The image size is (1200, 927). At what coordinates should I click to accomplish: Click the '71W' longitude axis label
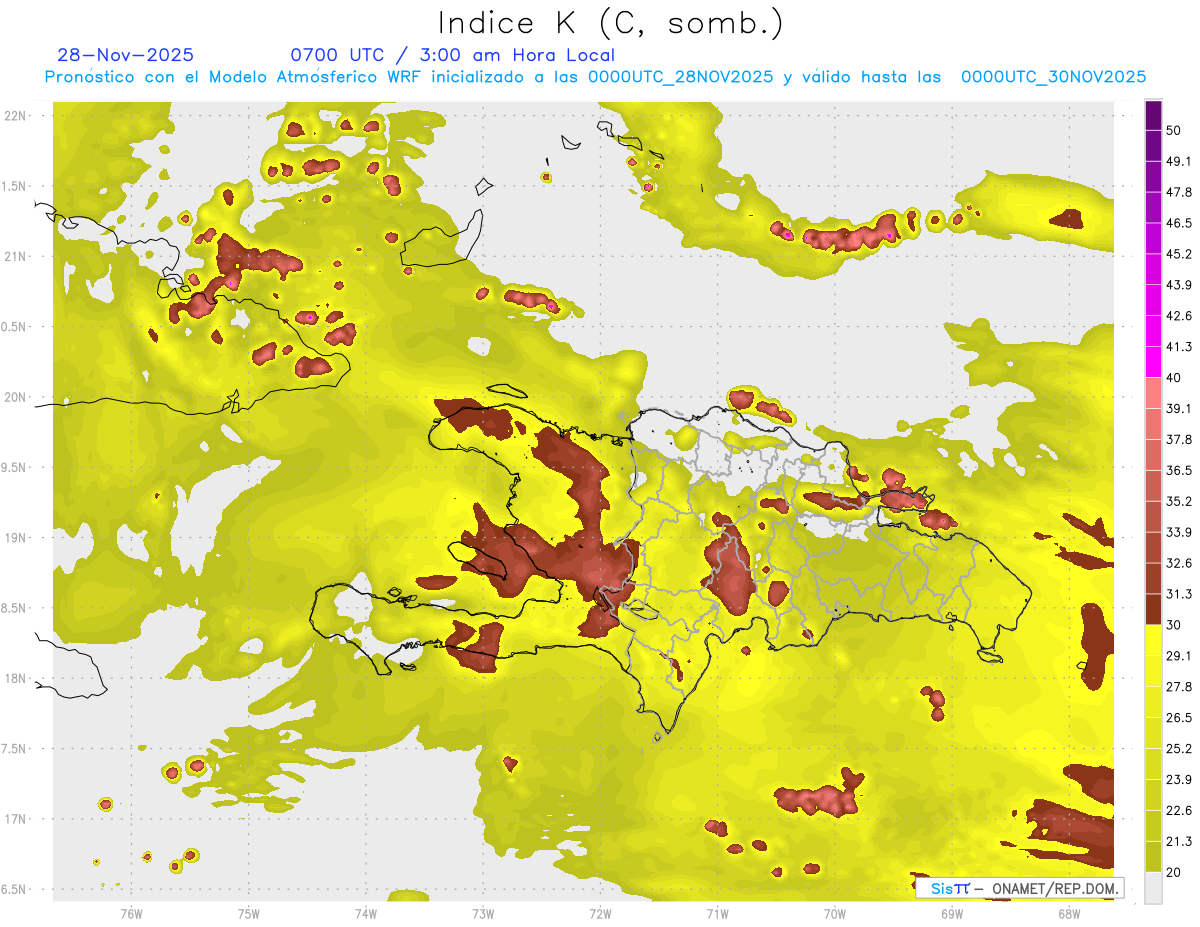click(717, 913)
